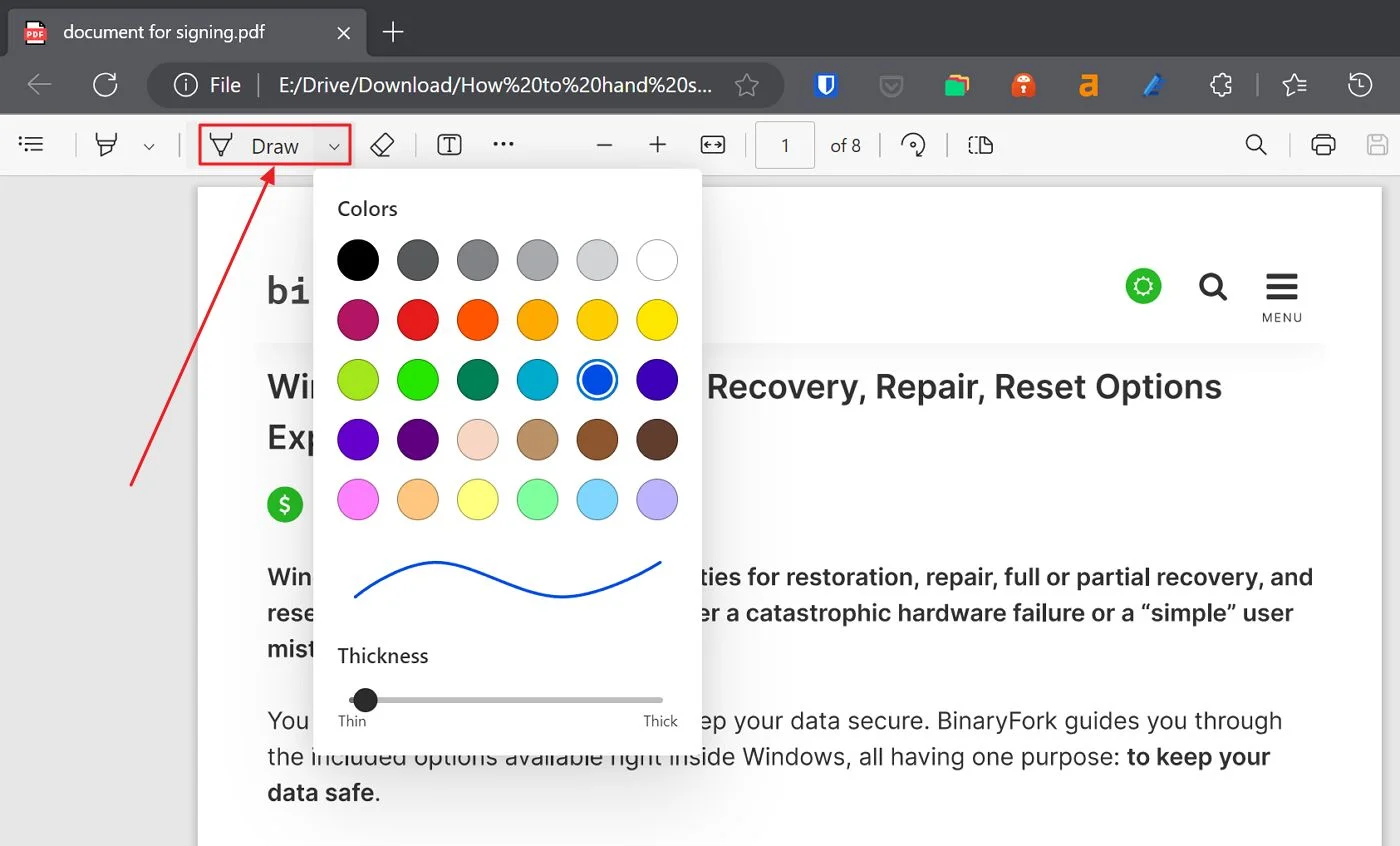Zoom out with the minus button
This screenshot has width=1400, height=846.
(x=604, y=145)
